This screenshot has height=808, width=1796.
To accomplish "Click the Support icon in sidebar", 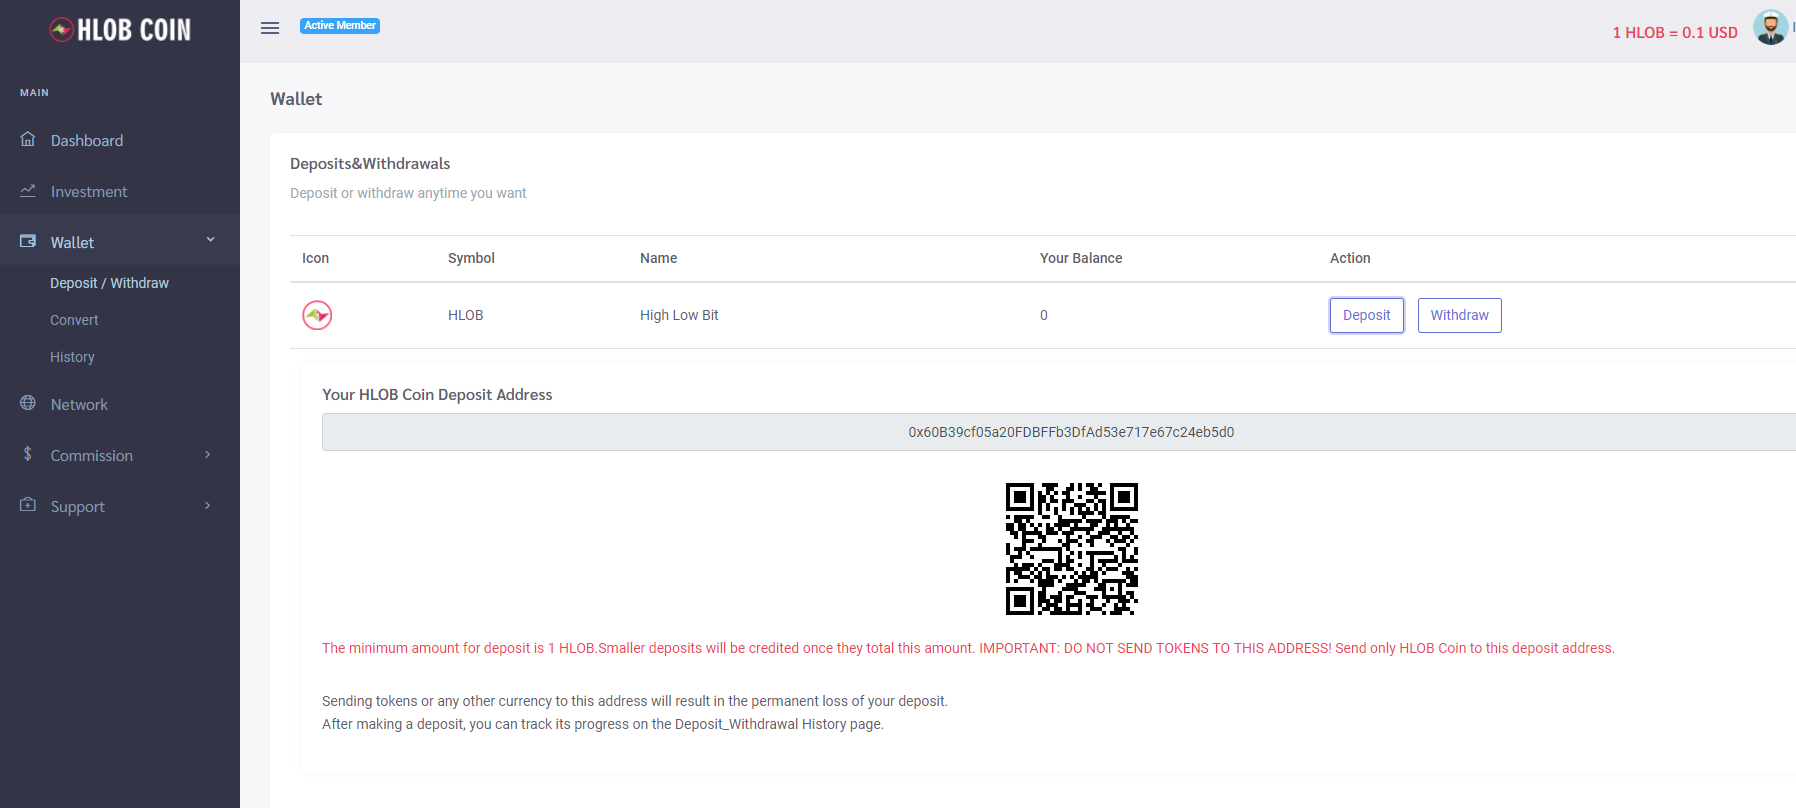I will [x=28, y=505].
